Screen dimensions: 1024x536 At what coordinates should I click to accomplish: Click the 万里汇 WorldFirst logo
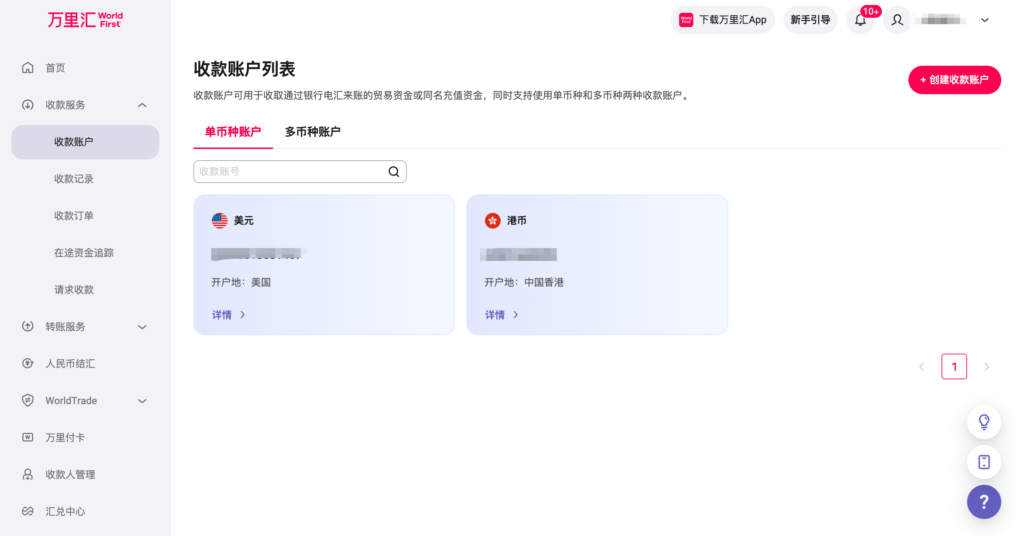(x=85, y=20)
